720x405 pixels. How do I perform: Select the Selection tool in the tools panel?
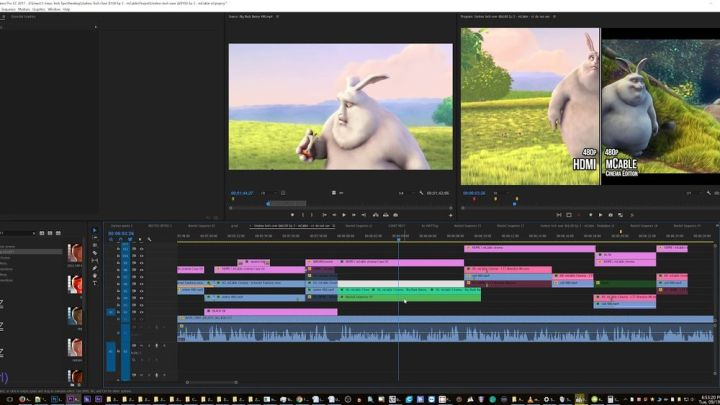click(x=95, y=230)
